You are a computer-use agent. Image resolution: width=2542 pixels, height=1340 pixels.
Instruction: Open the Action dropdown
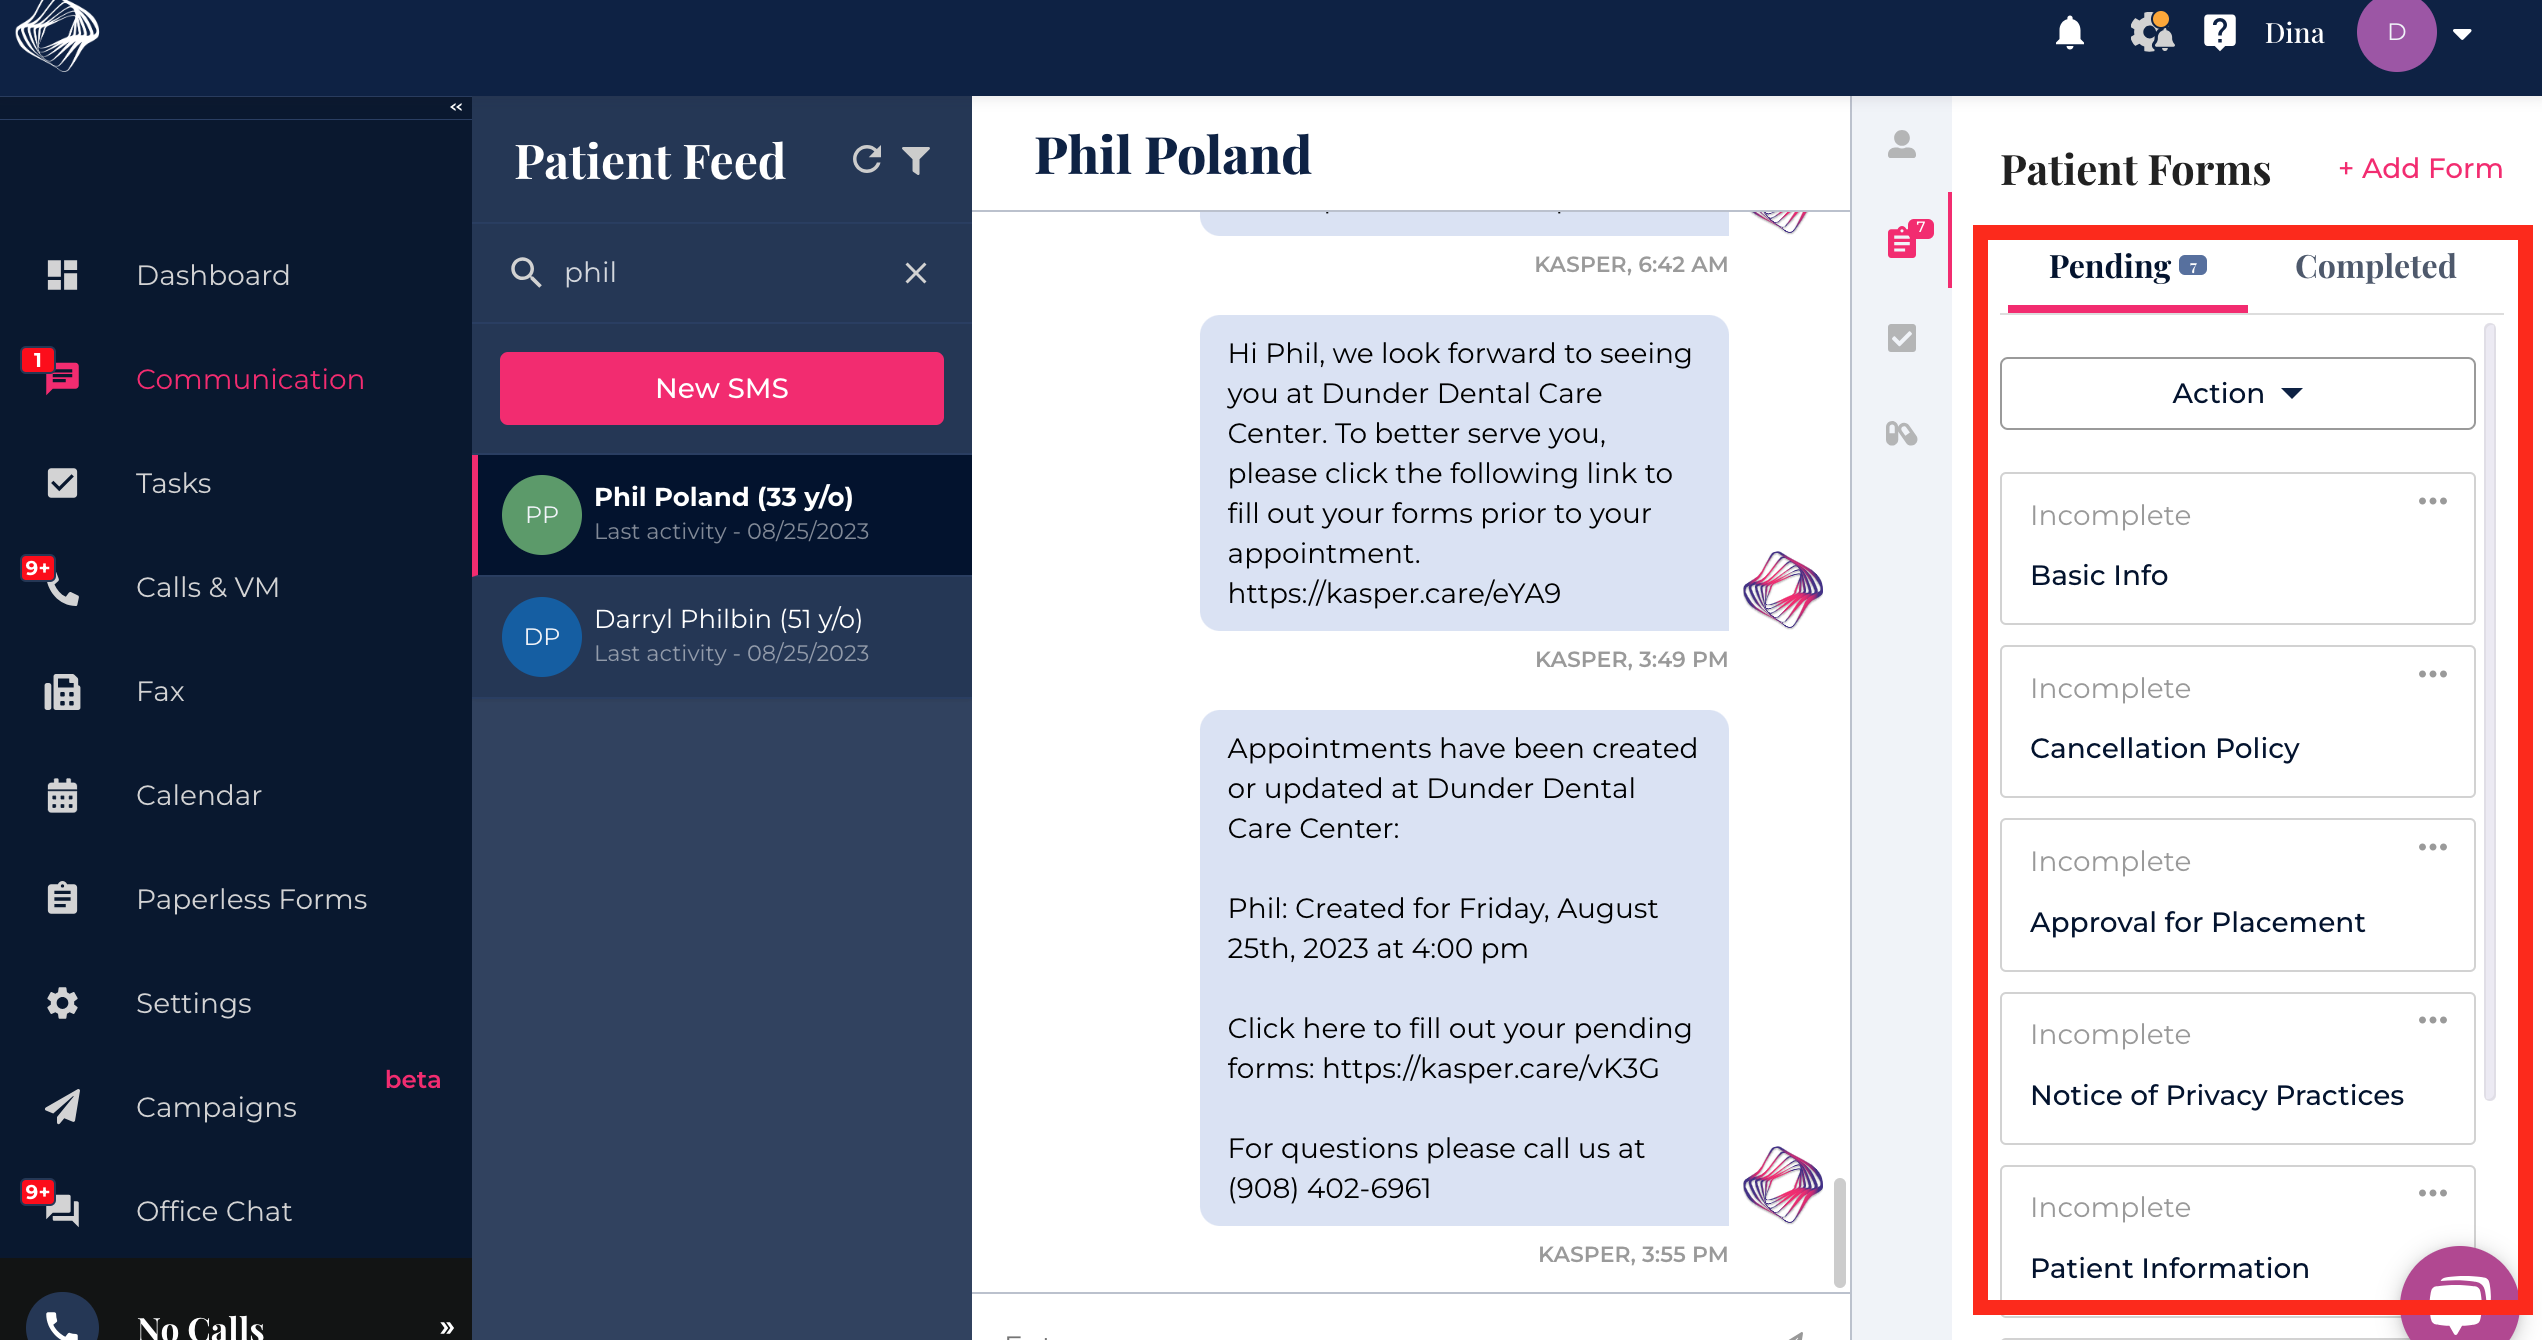tap(2237, 393)
